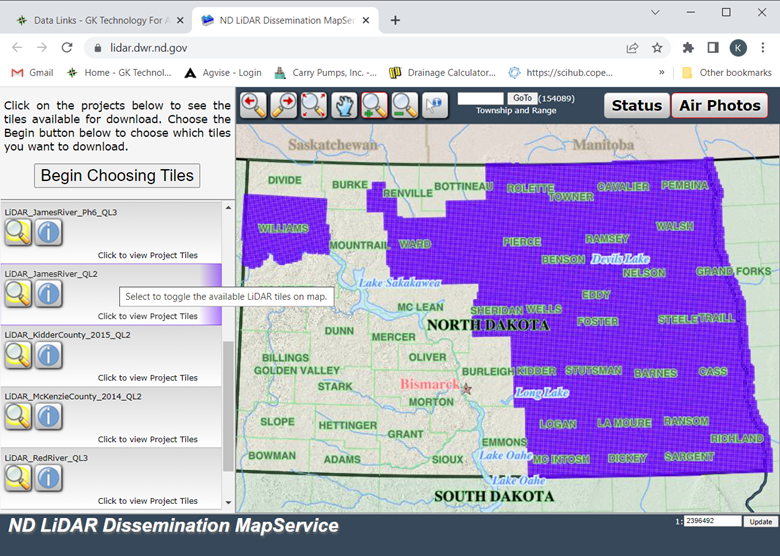Screen dimensions: 780x556
Task: Open info for LiDAR_JamesRiver_Ph6_QL3
Action: click(x=48, y=232)
